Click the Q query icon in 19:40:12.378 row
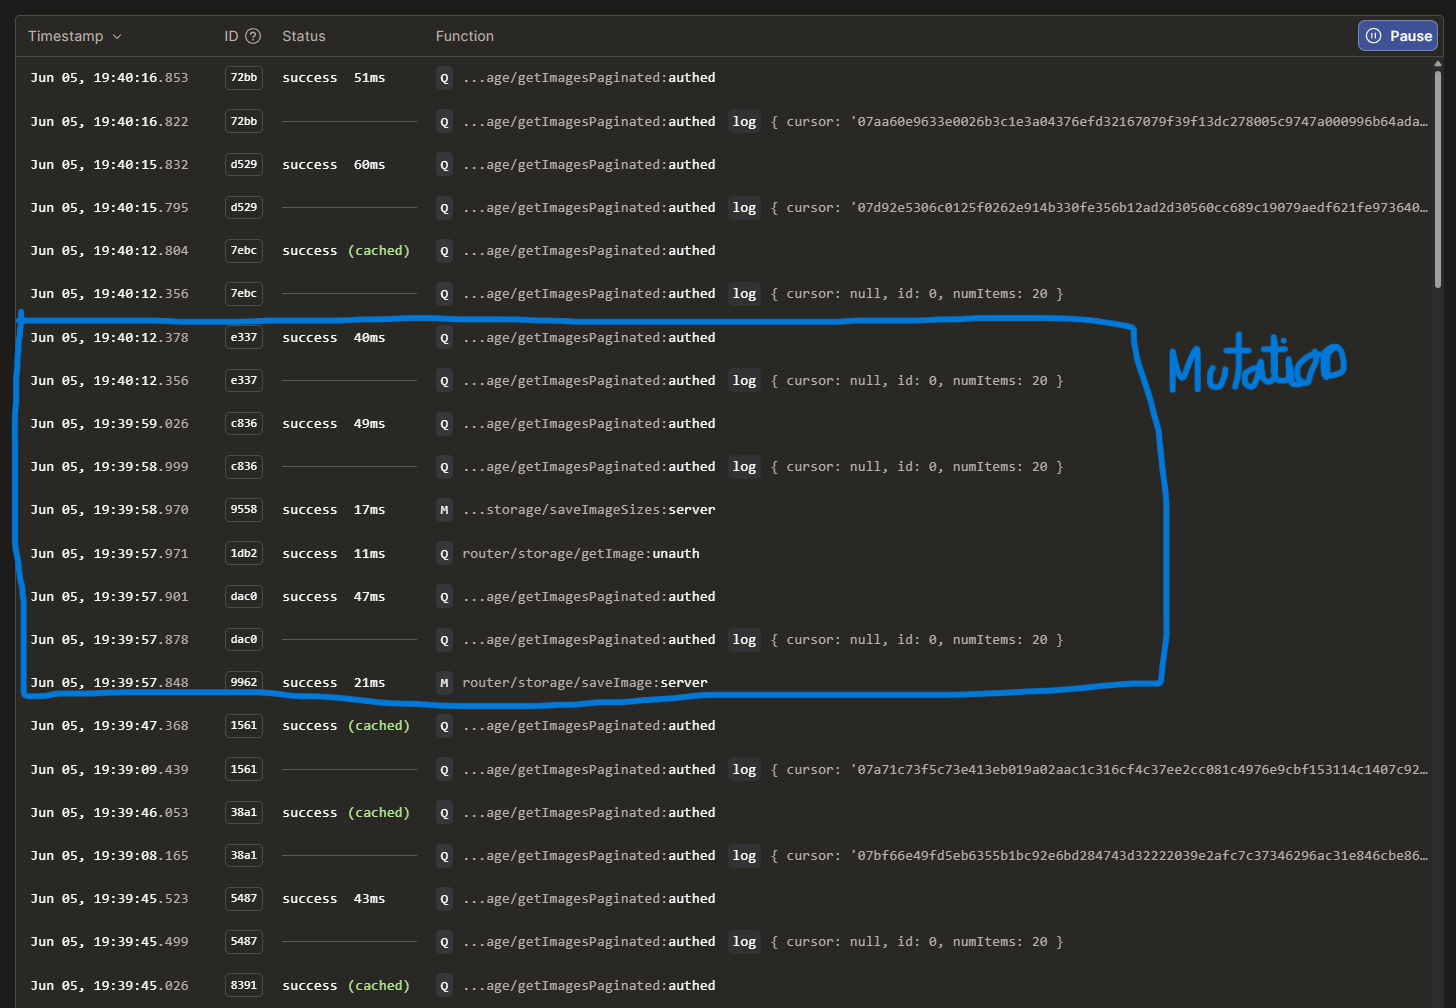The height and width of the screenshot is (1008, 1456). (444, 338)
